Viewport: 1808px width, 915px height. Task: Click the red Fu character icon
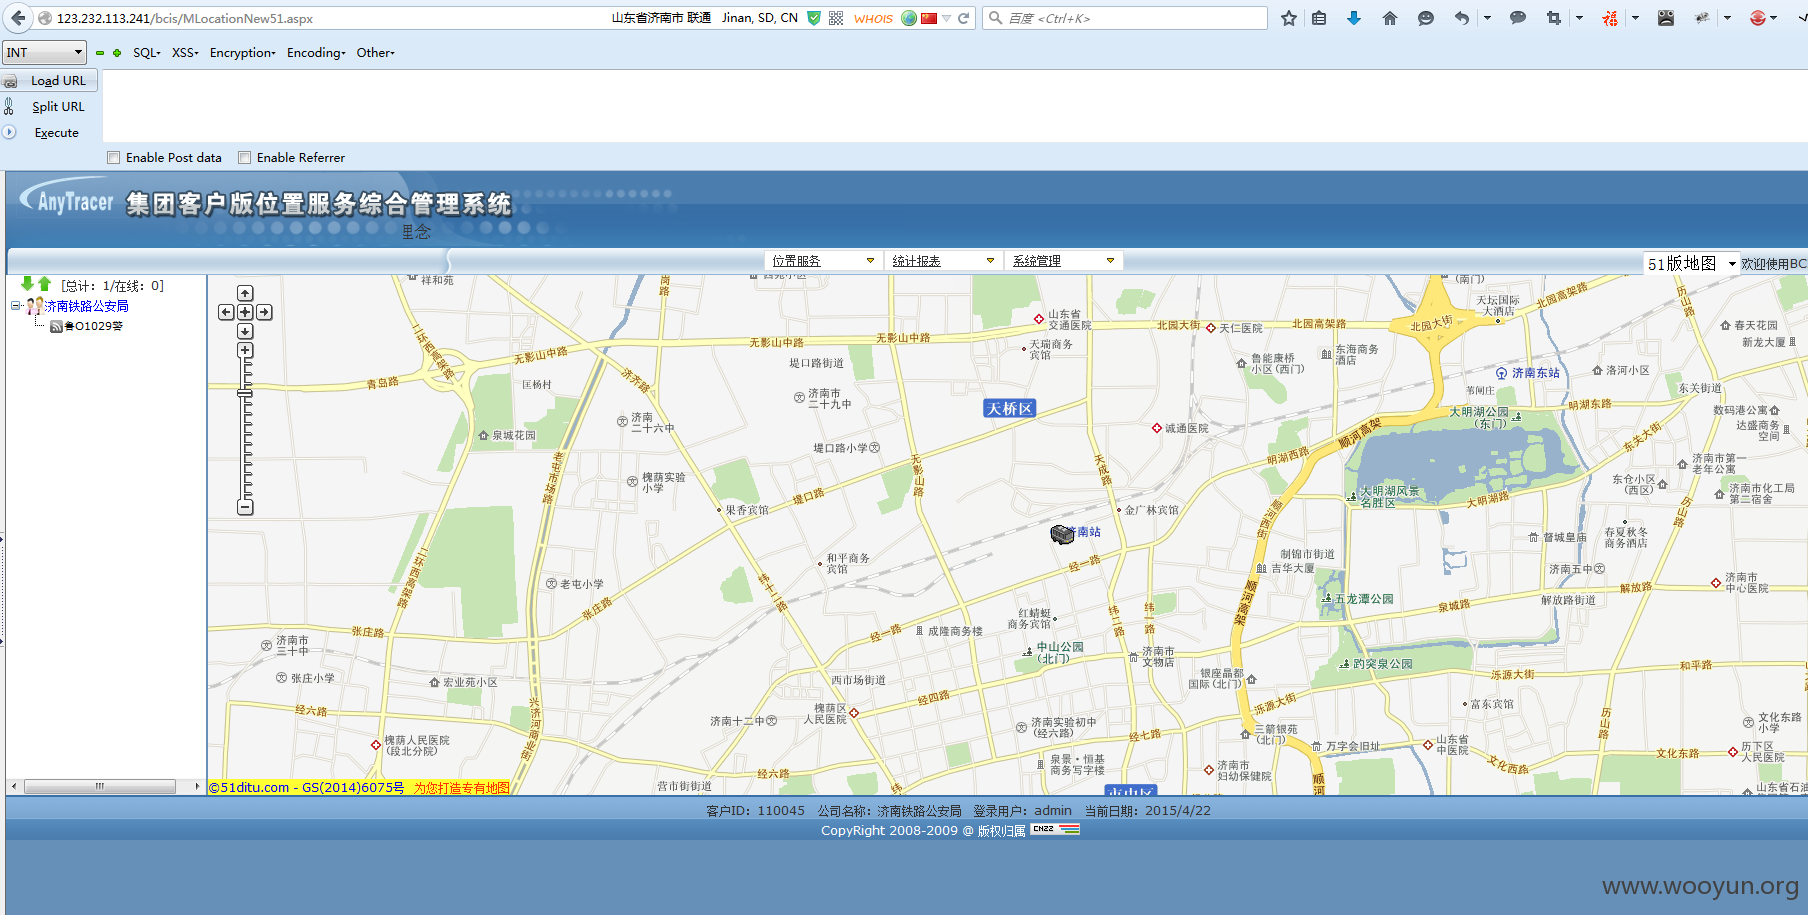1610,18
